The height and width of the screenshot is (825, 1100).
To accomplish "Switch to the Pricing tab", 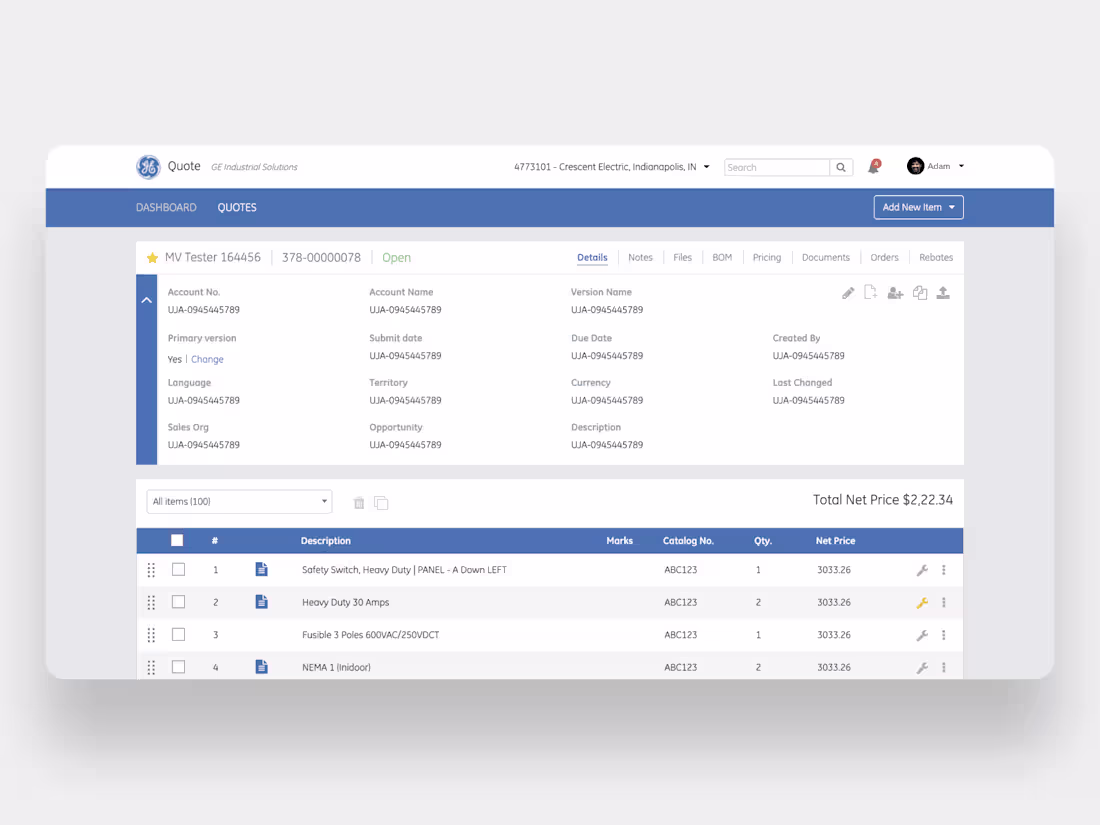I will [766, 257].
